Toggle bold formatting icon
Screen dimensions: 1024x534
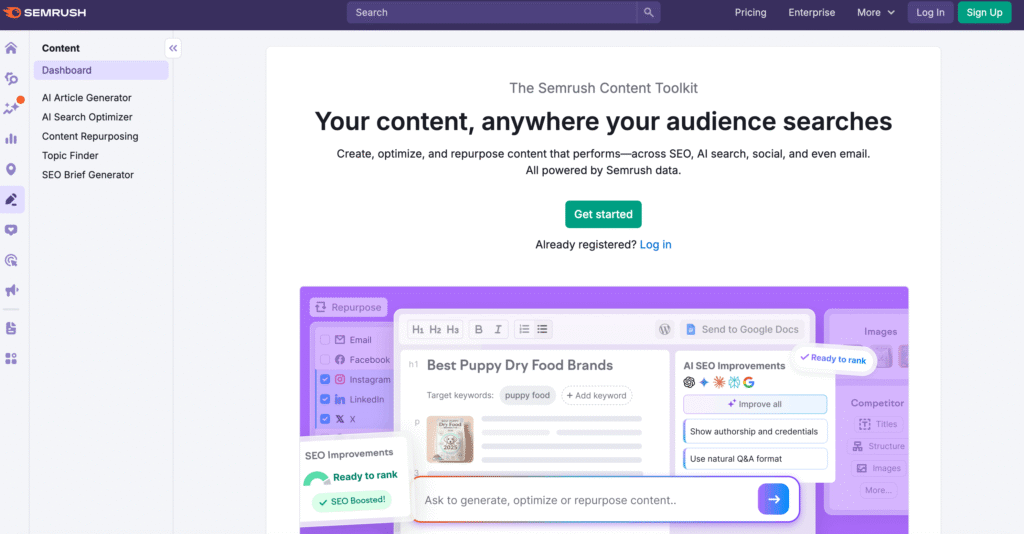pos(479,330)
